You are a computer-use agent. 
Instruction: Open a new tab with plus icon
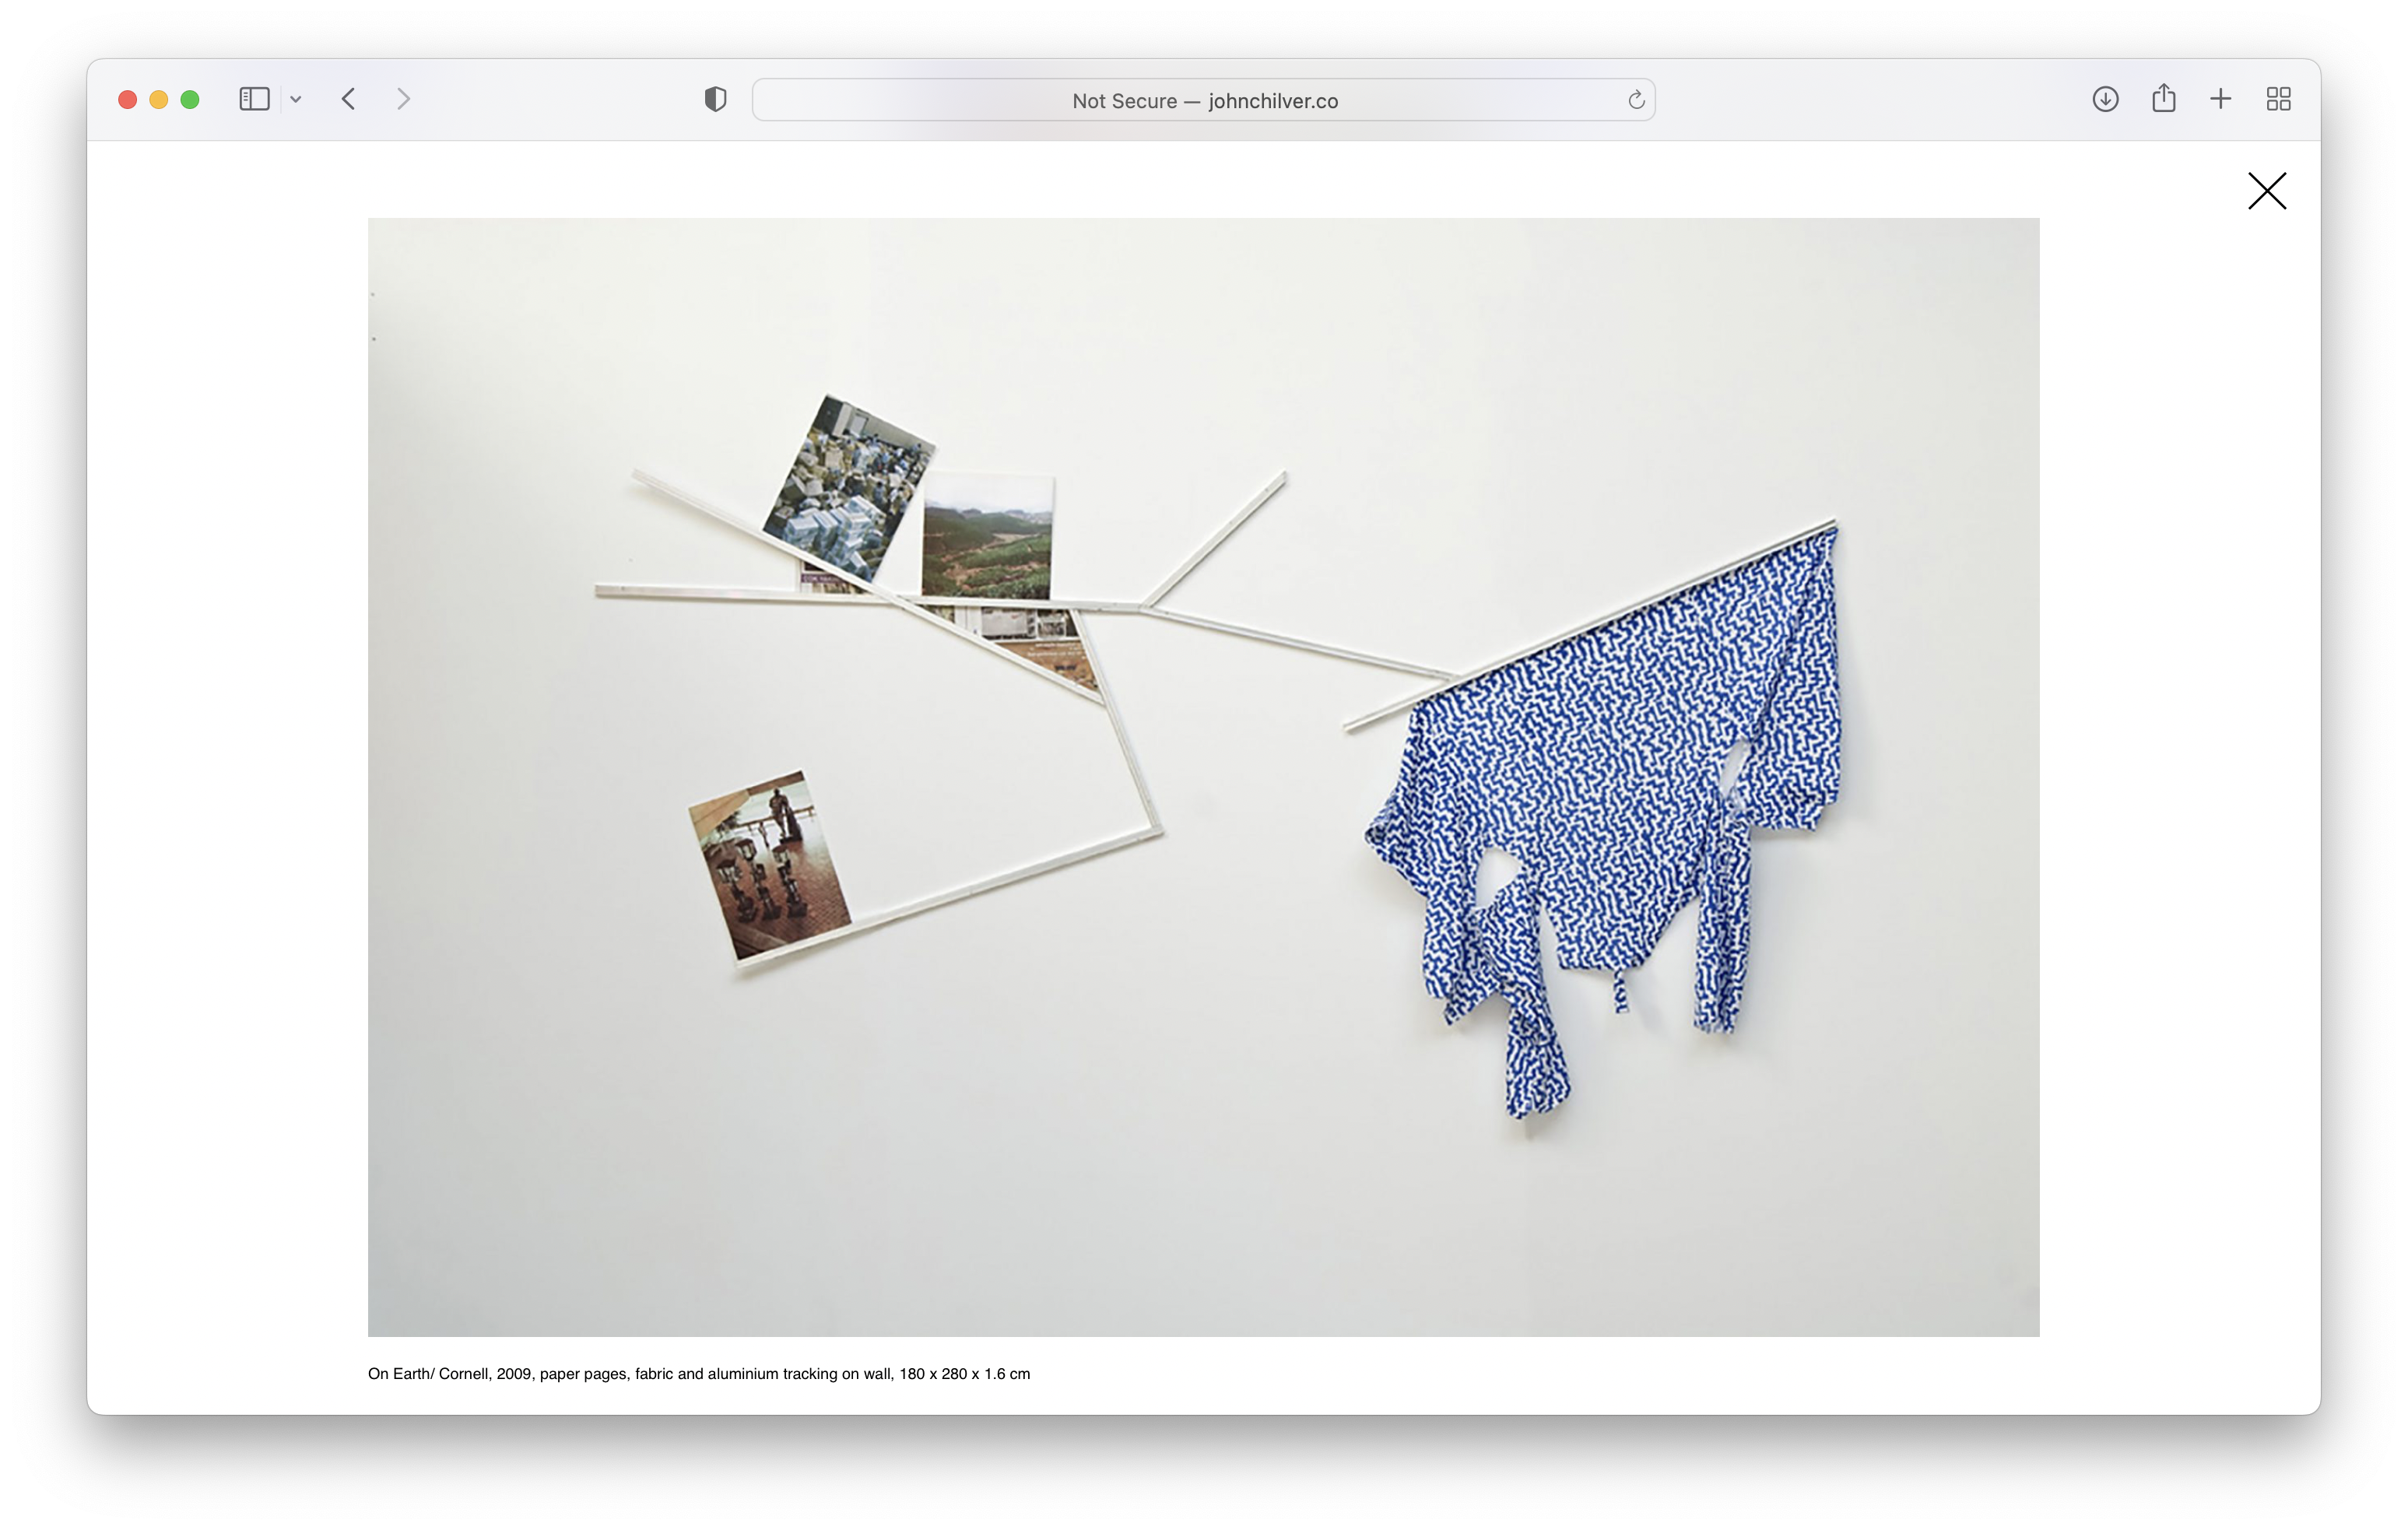pyautogui.click(x=2220, y=99)
